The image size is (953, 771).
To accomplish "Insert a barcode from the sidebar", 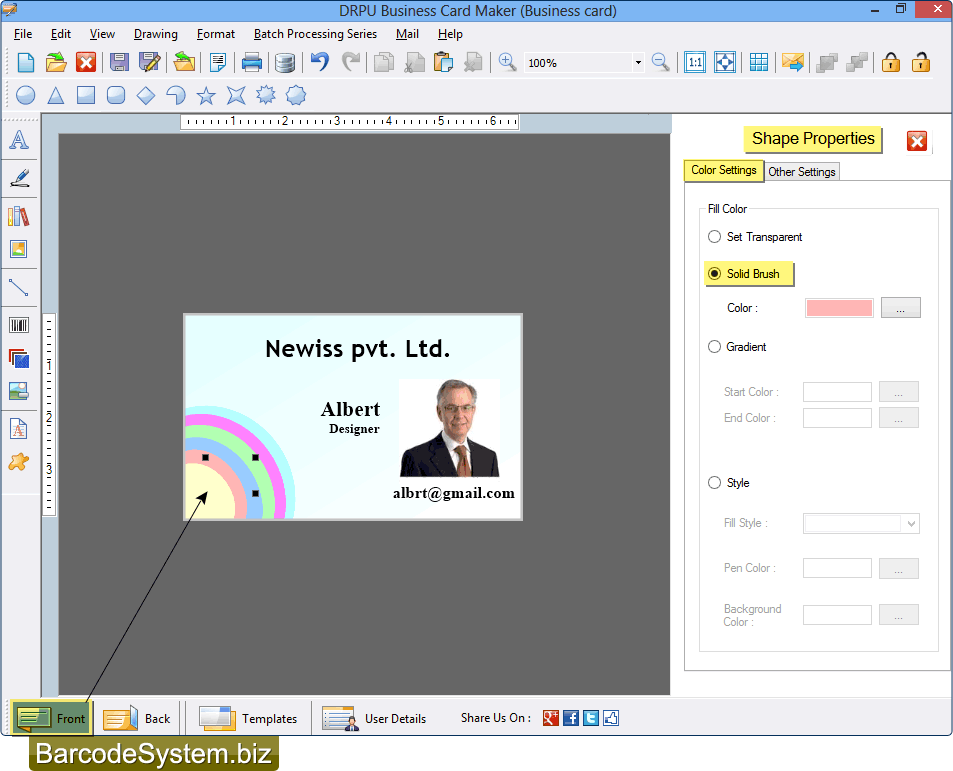I will pyautogui.click(x=19, y=325).
